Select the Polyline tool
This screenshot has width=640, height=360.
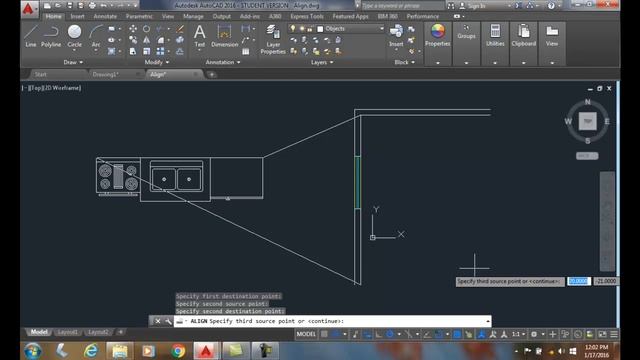[x=51, y=36]
